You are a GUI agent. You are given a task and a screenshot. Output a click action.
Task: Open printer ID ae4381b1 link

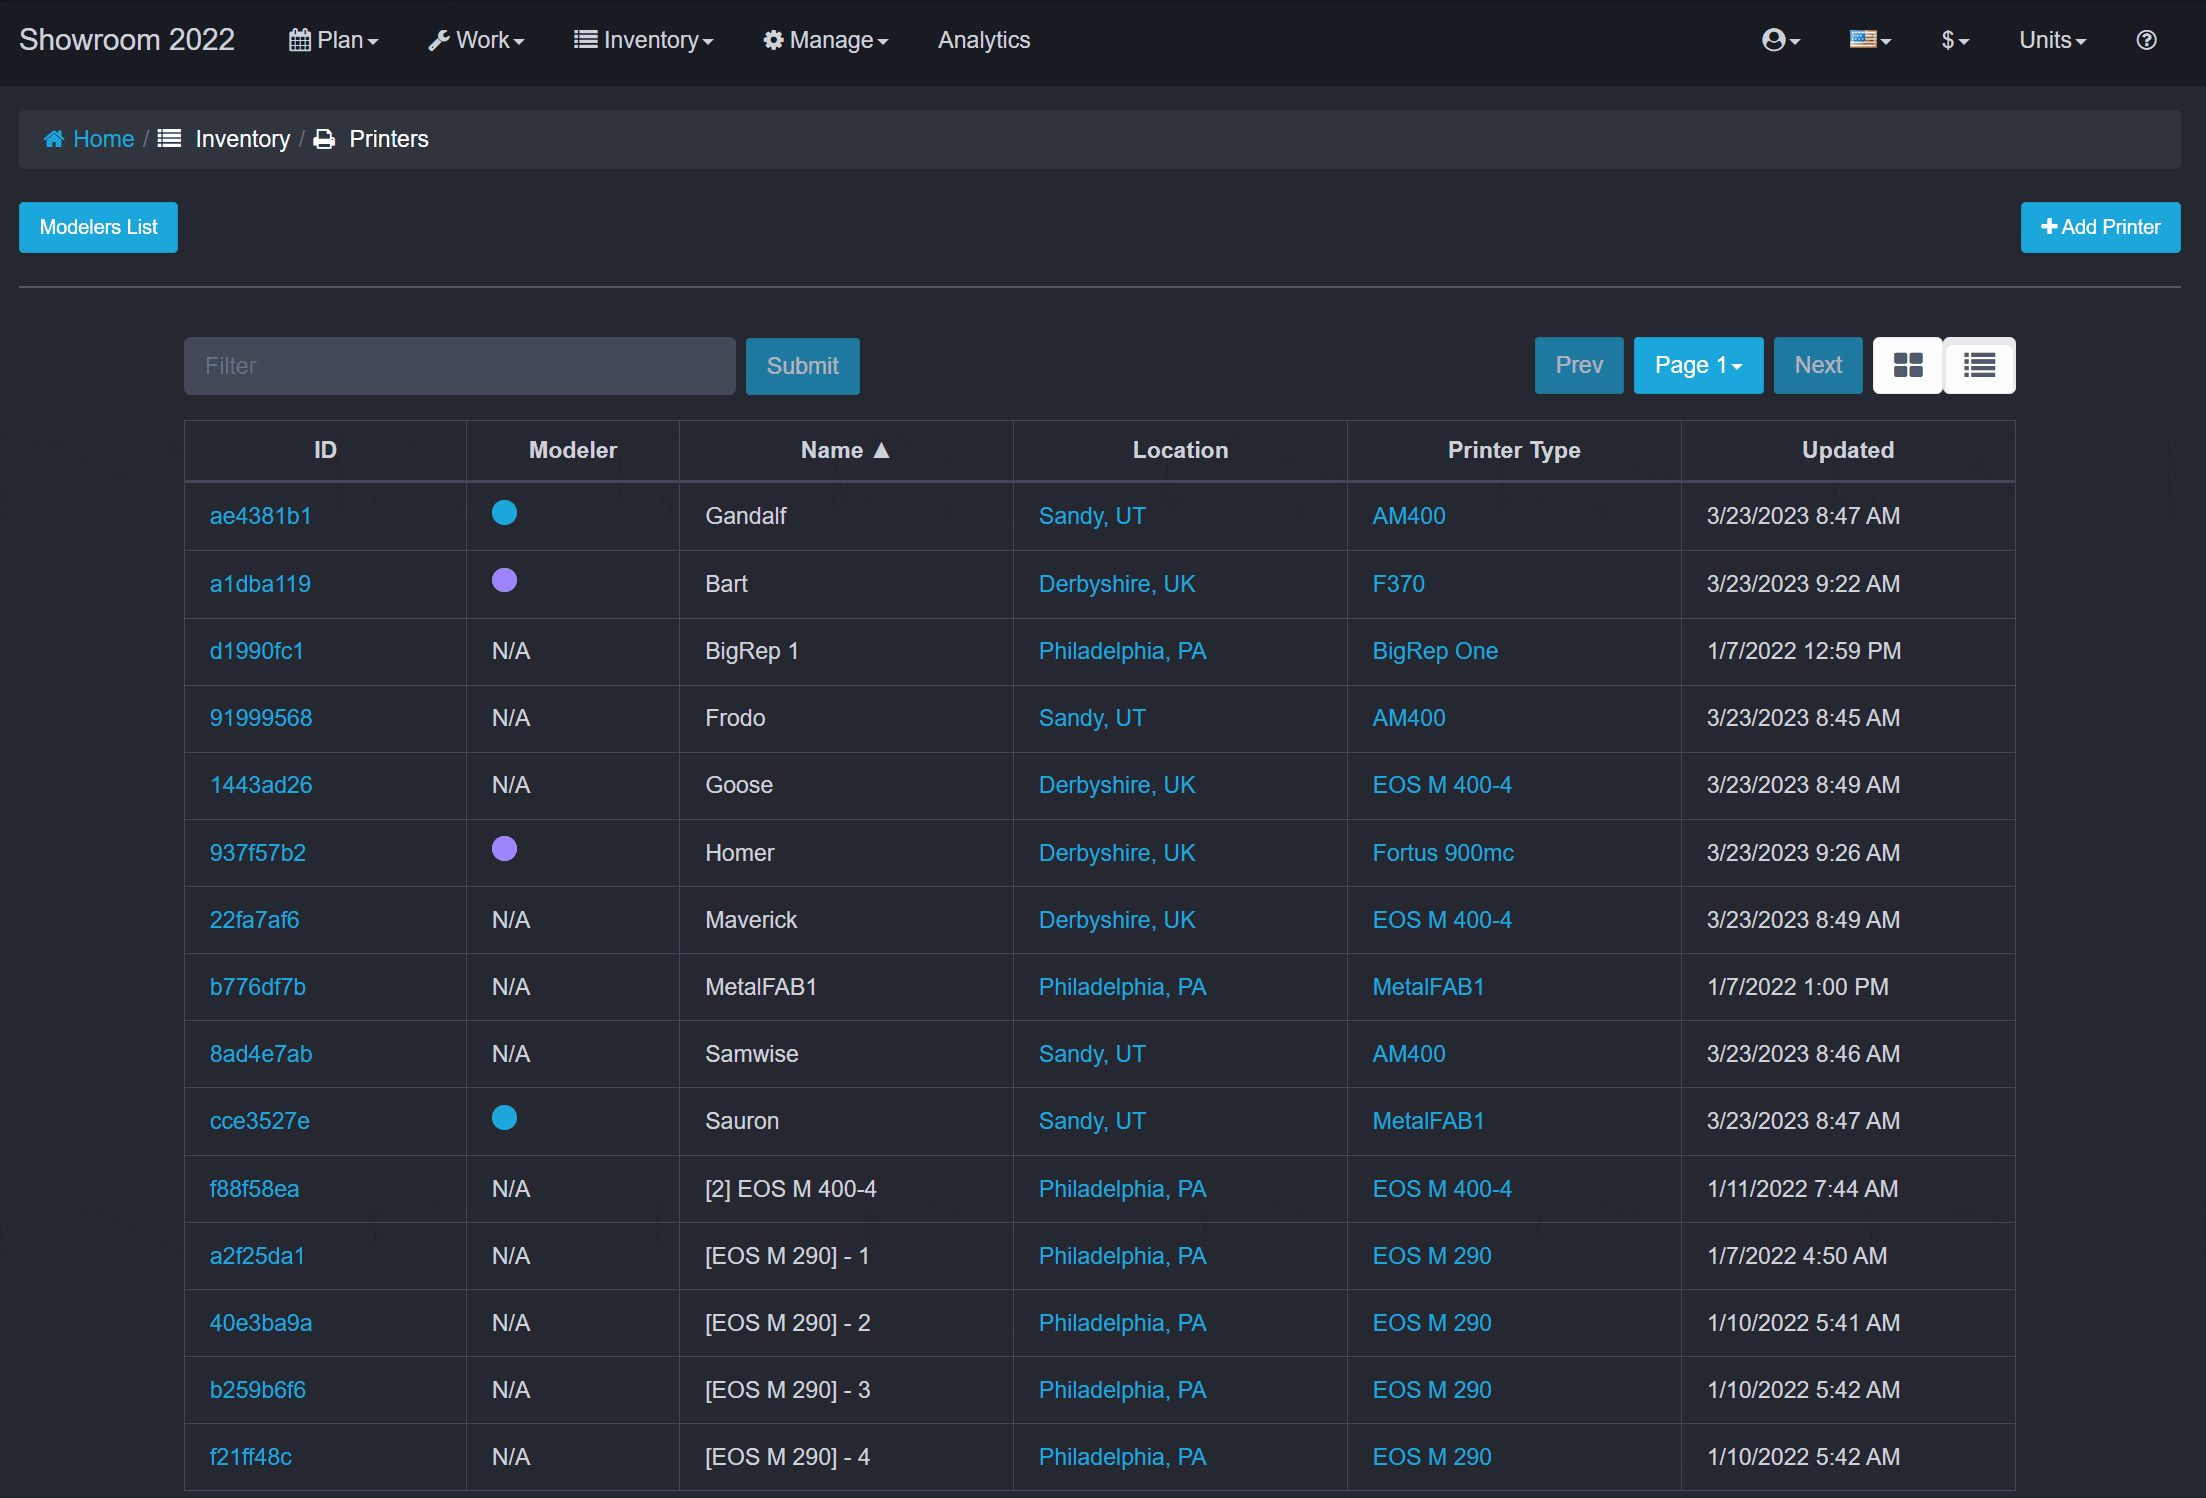click(x=260, y=516)
